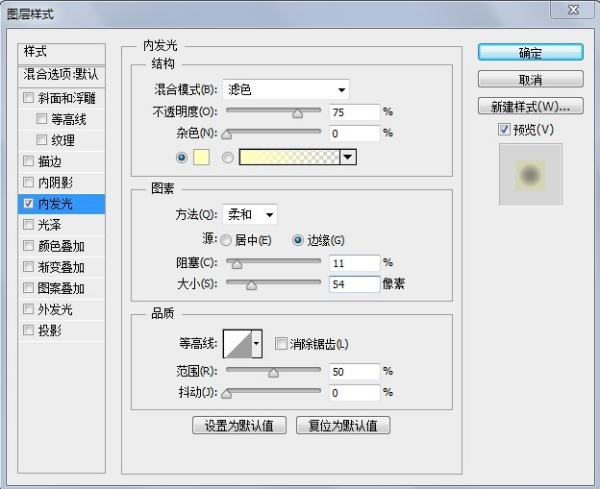Choose the 边缘 source radio option
Screen dimensions: 600x489
coord(298,240)
